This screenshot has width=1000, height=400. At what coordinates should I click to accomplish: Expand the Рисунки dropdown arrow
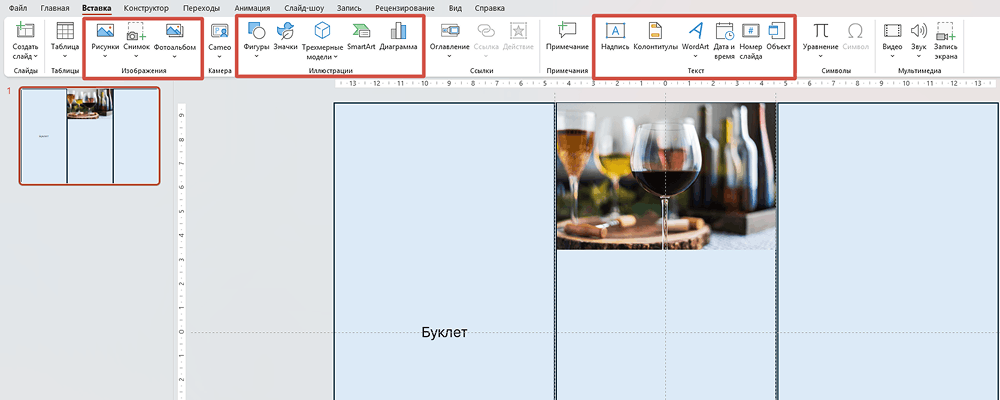[105, 56]
